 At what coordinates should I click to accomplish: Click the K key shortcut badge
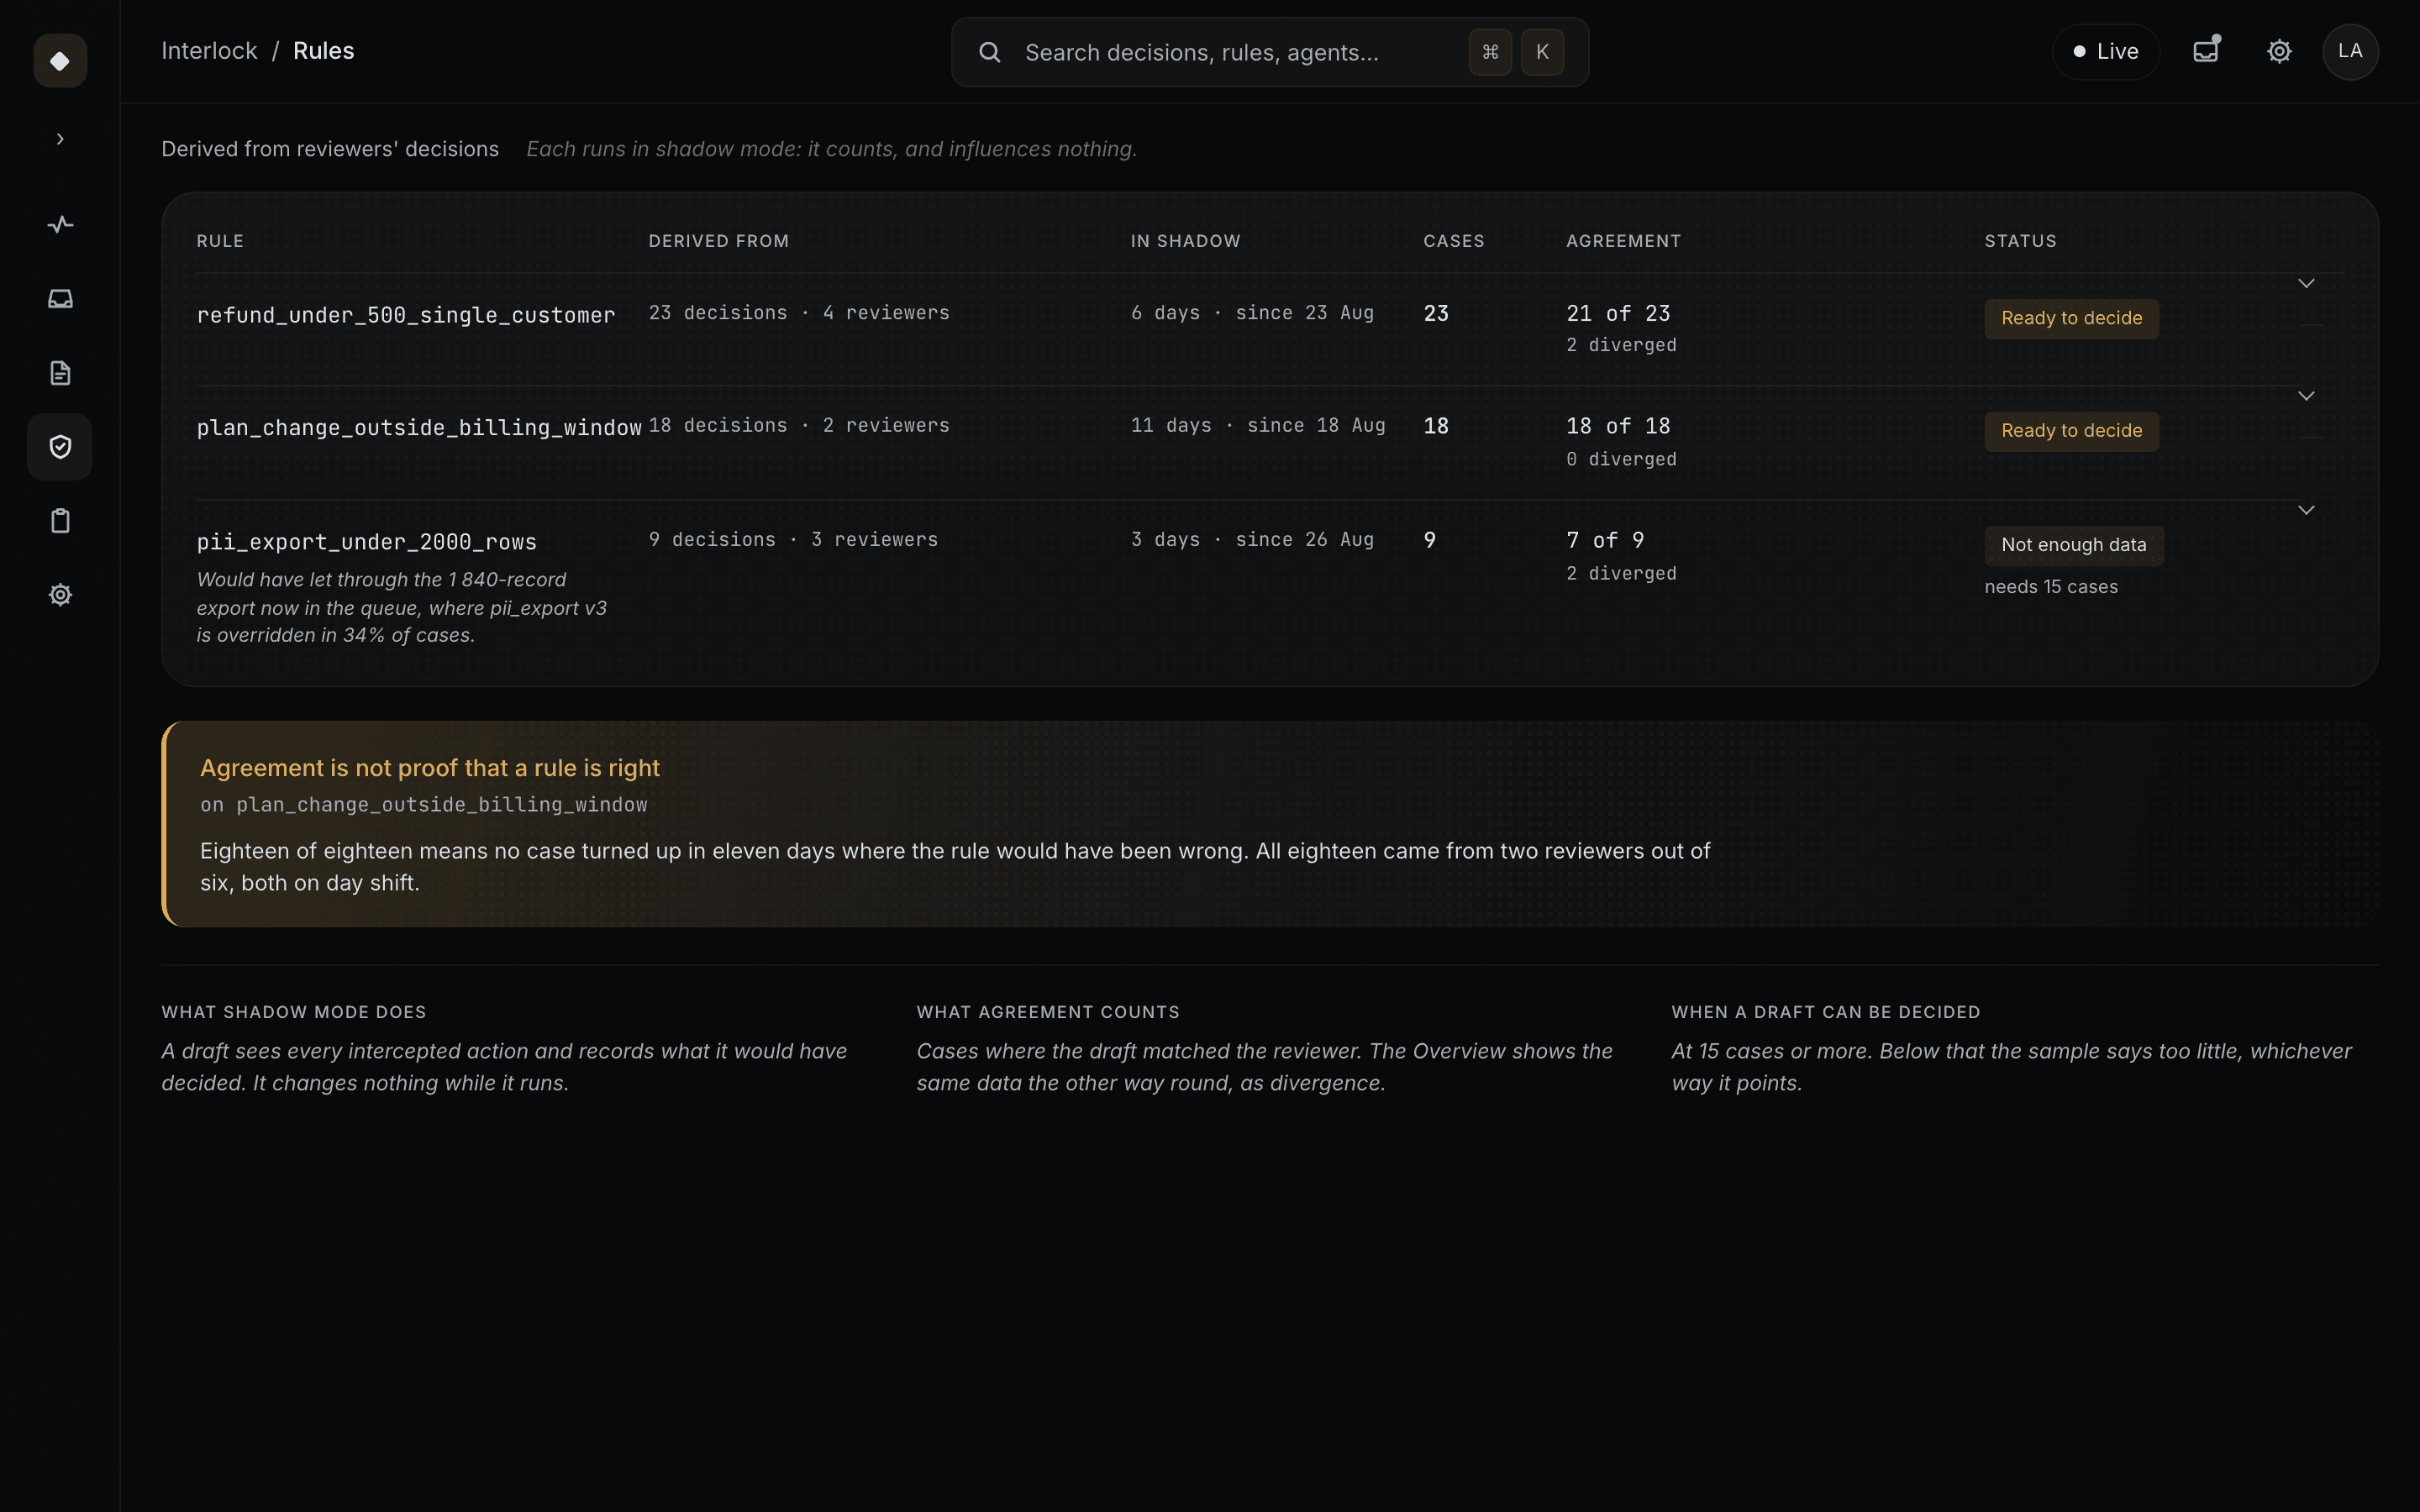point(1542,52)
